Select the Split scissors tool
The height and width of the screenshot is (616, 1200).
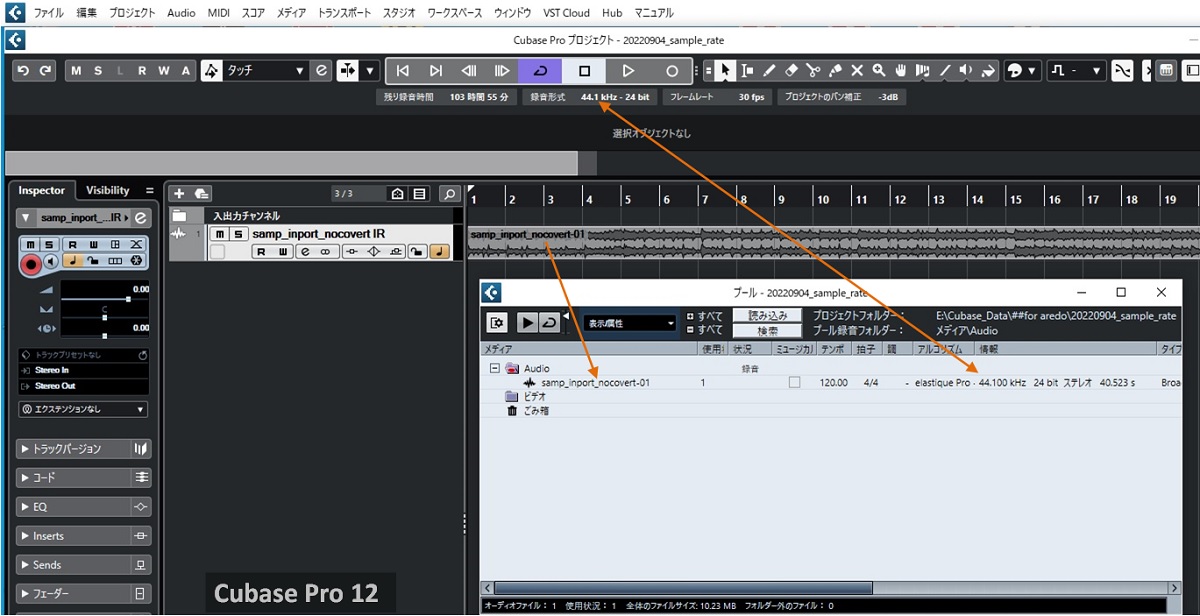[813, 71]
